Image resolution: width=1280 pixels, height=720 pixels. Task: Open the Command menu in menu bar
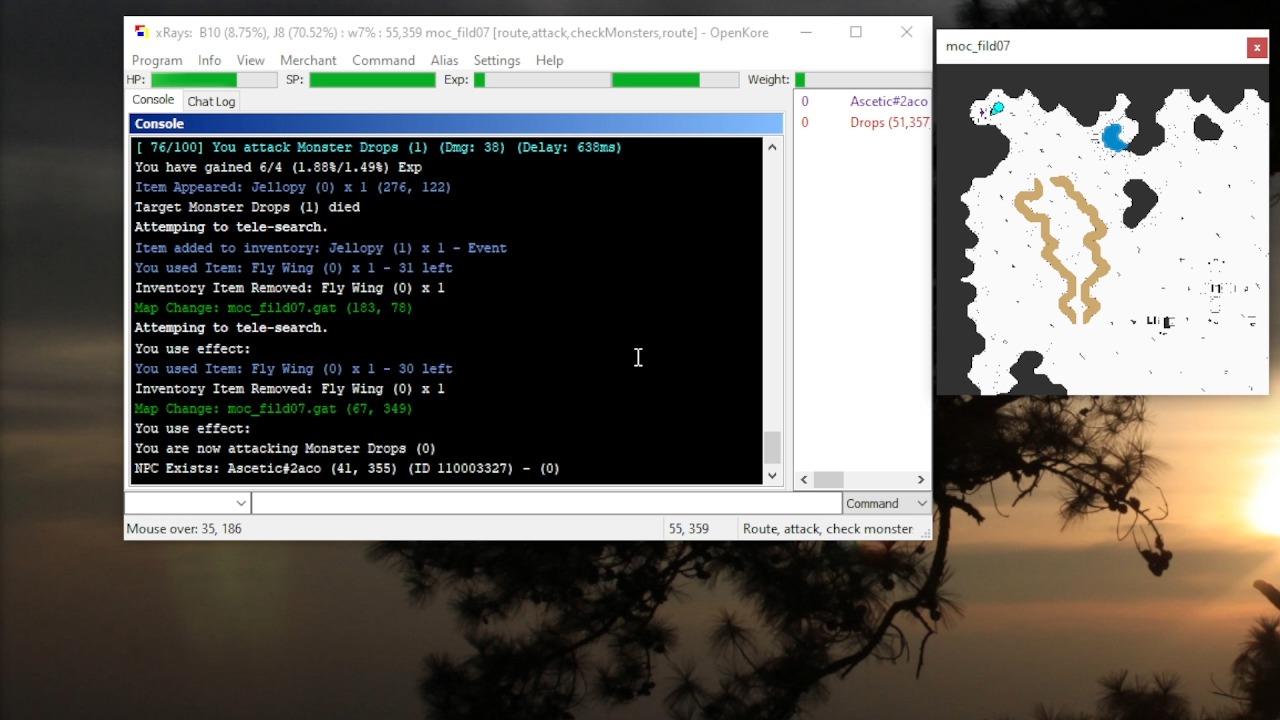(383, 60)
